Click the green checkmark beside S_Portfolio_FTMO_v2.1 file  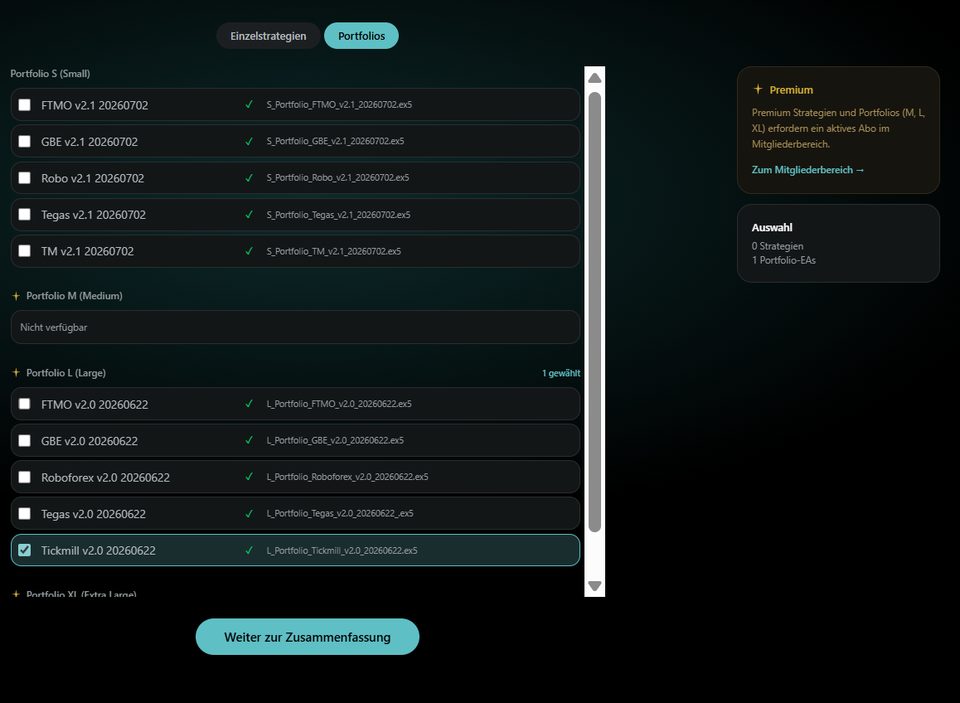[x=249, y=105]
